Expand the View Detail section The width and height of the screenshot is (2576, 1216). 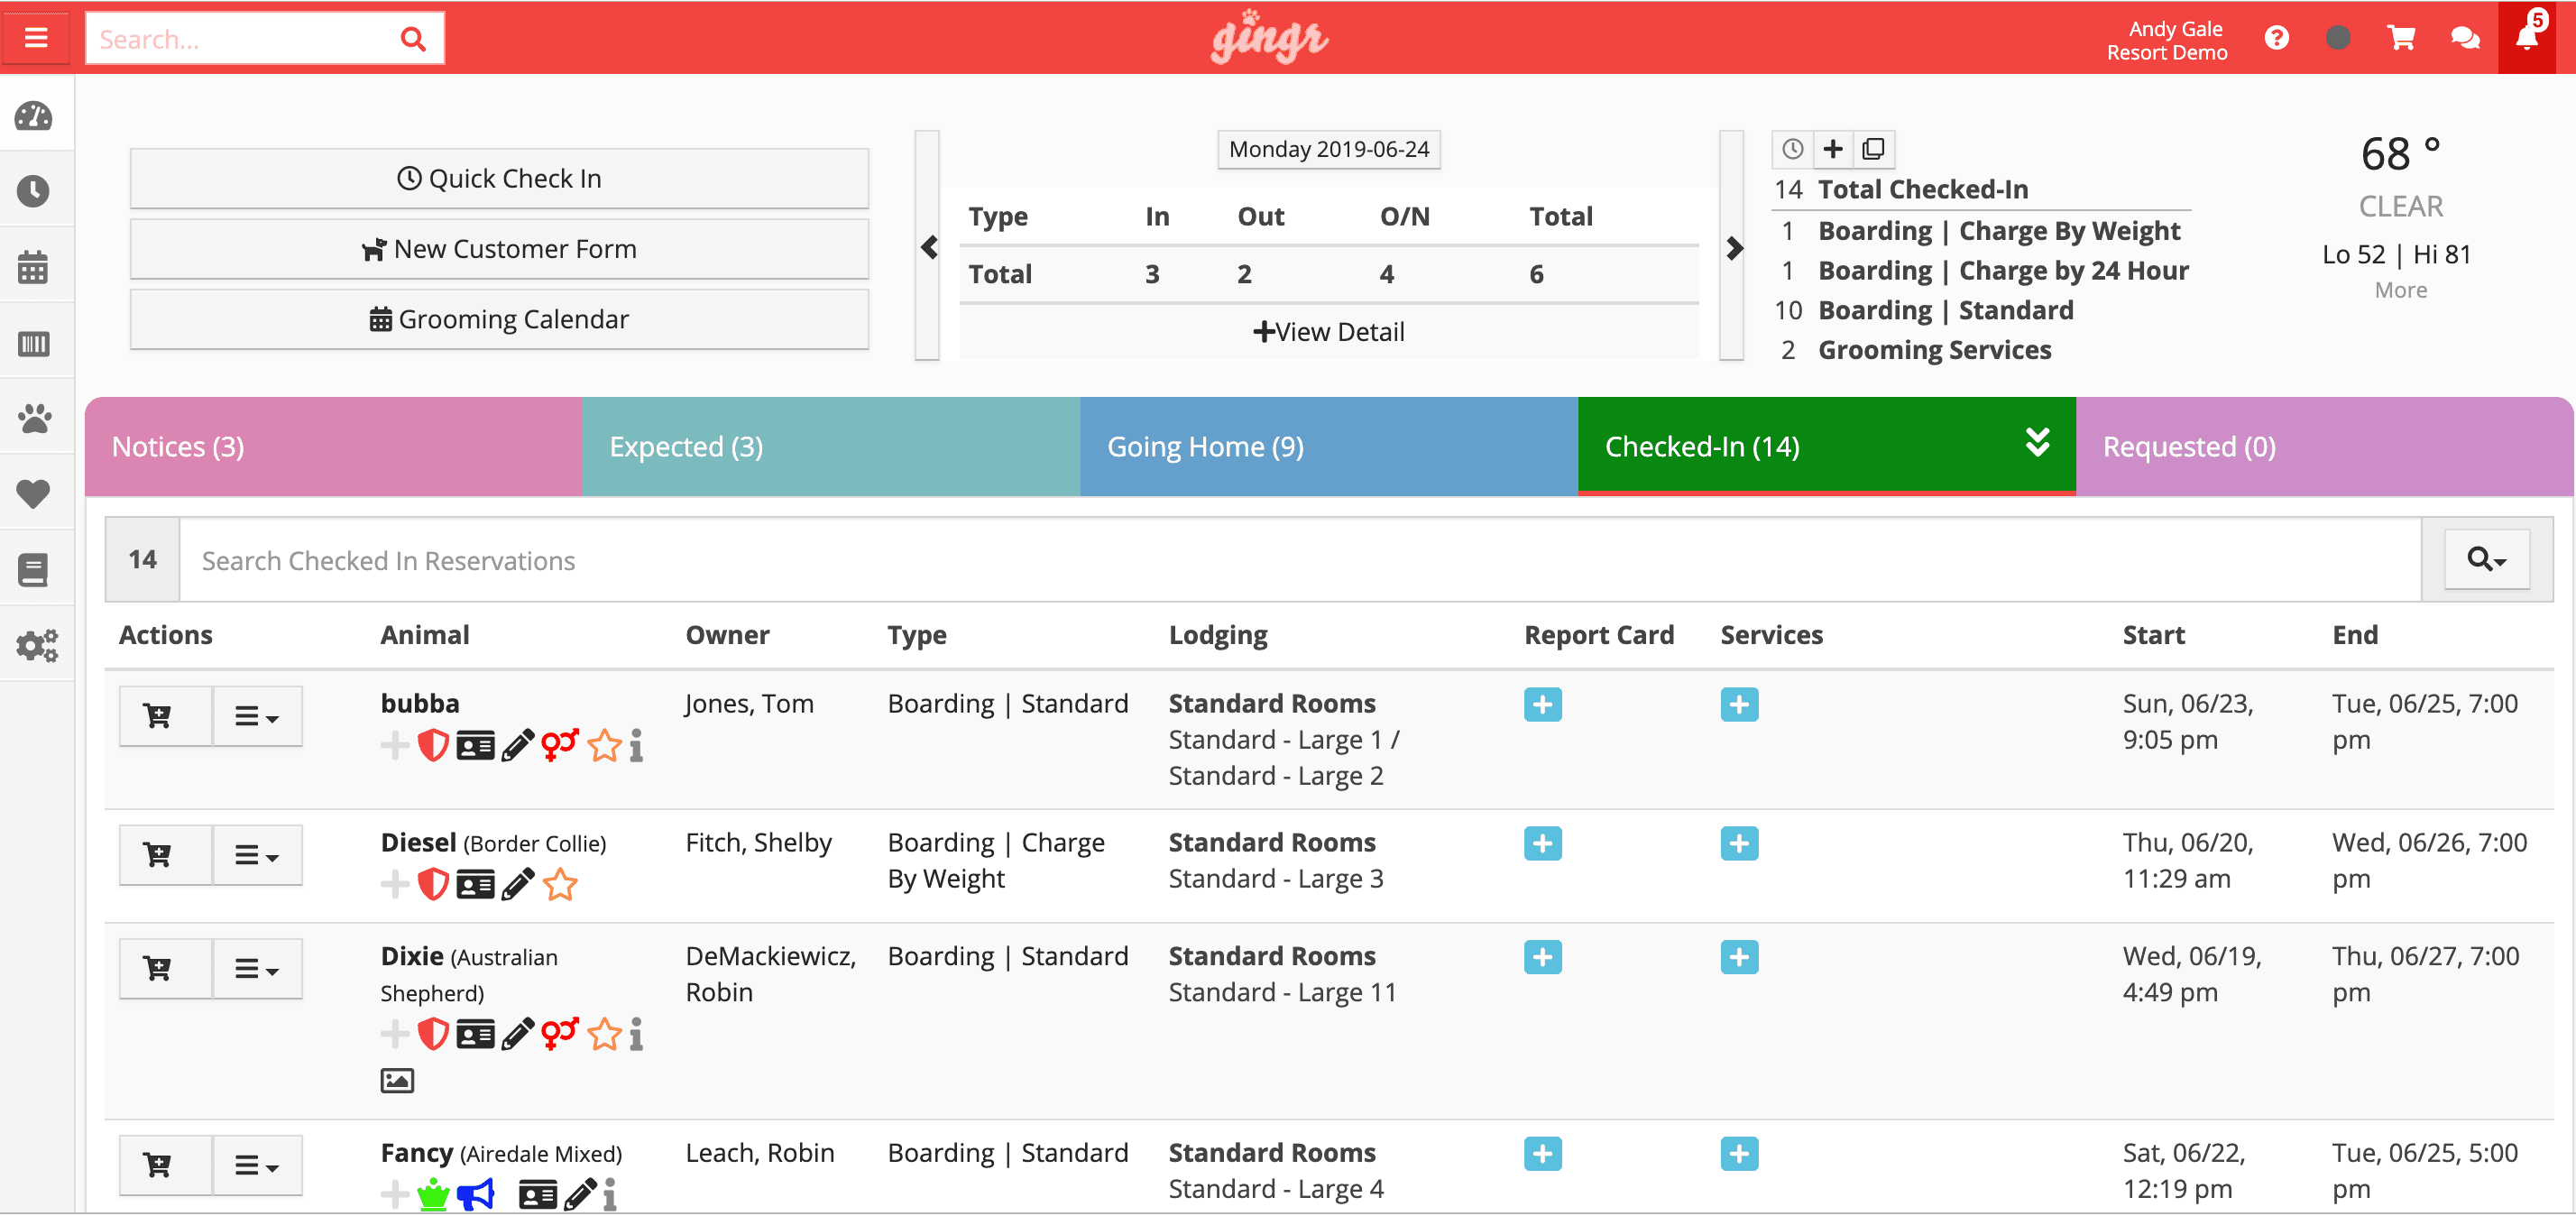click(x=1328, y=332)
